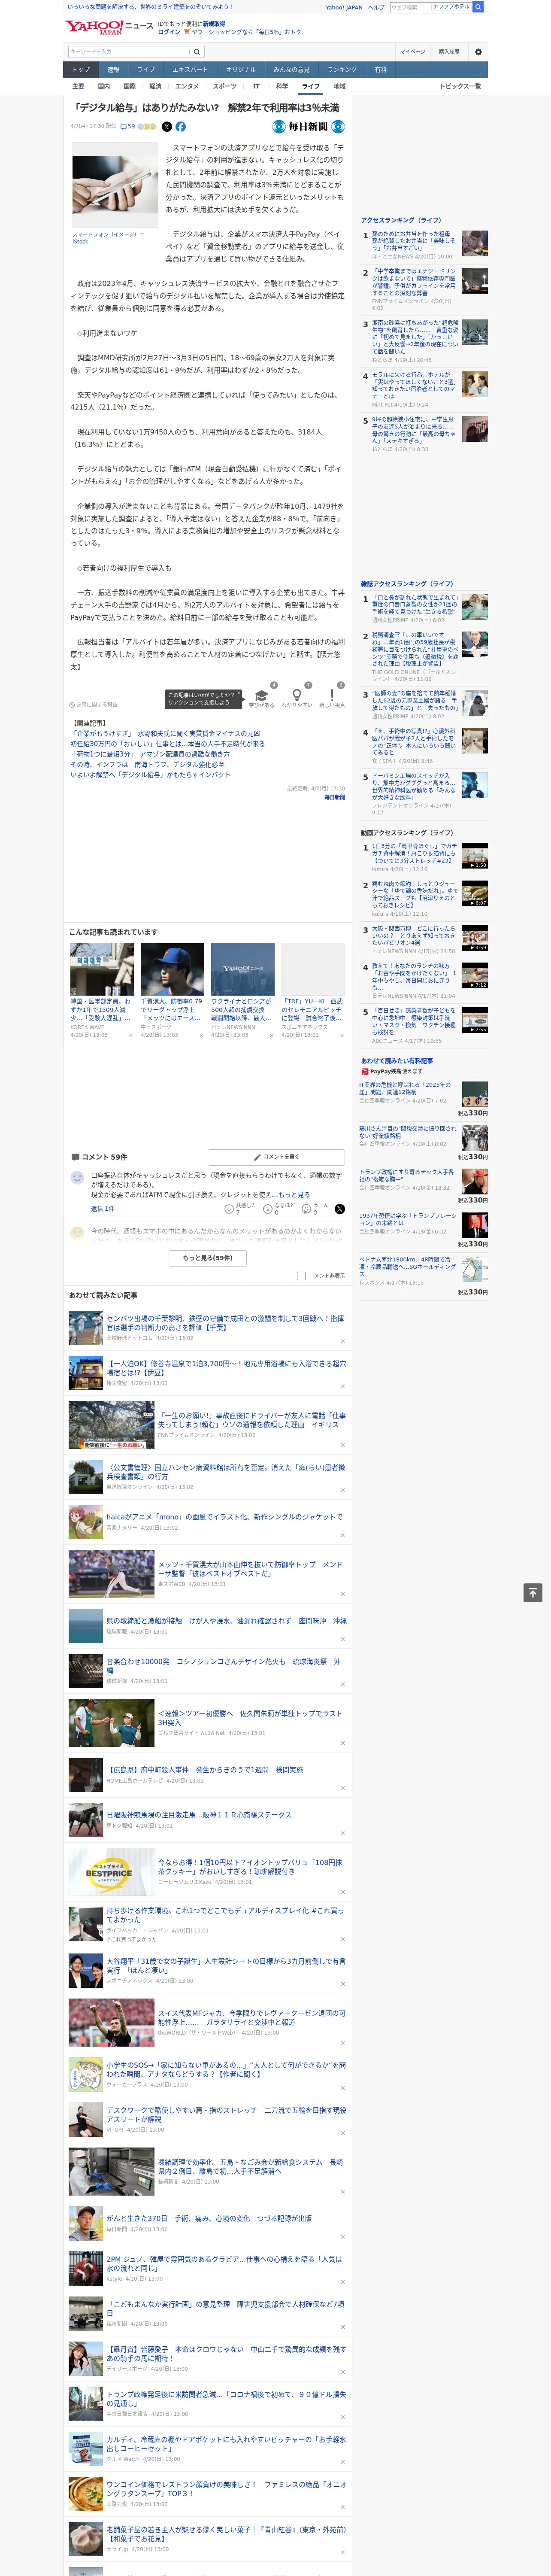Screen dimensions: 551x2576
Task: Open the 国内 category tab
Action: tap(104, 86)
